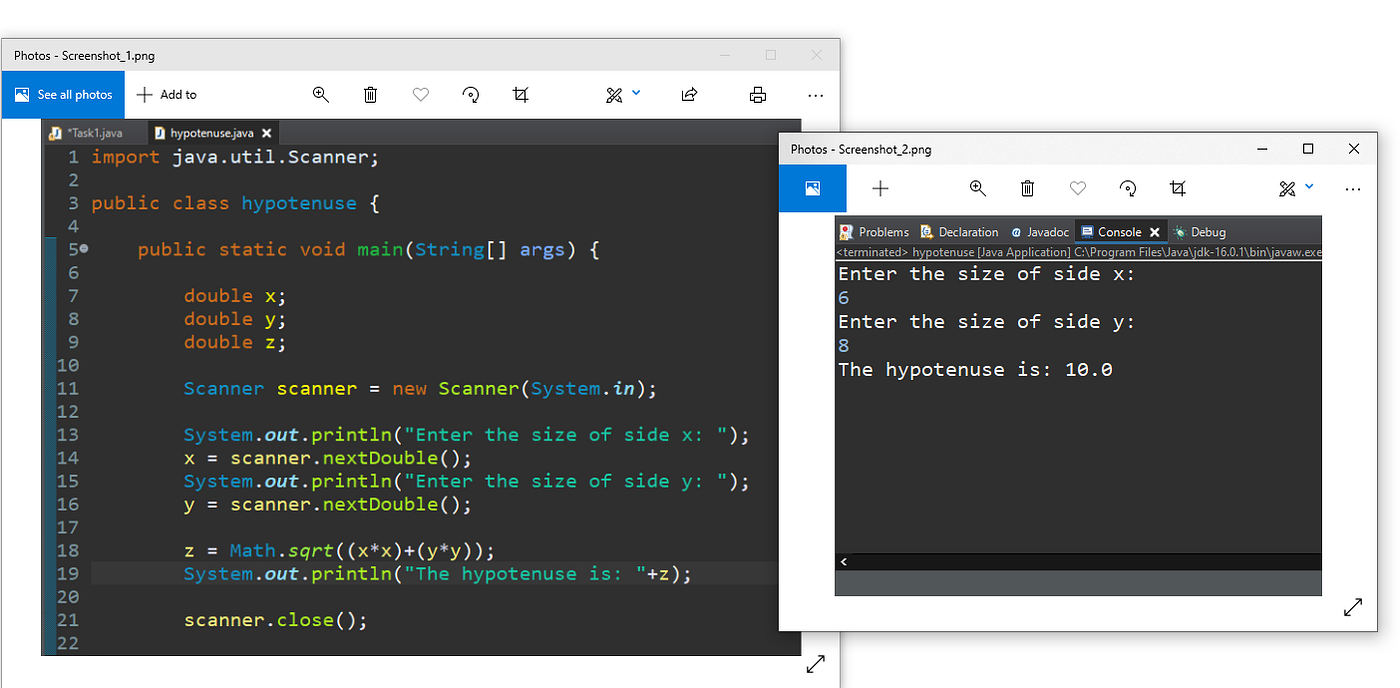Screen dimensions: 1400x688
Task: Rotate icon in Screenshot_2 Photos window
Action: 1128,189
